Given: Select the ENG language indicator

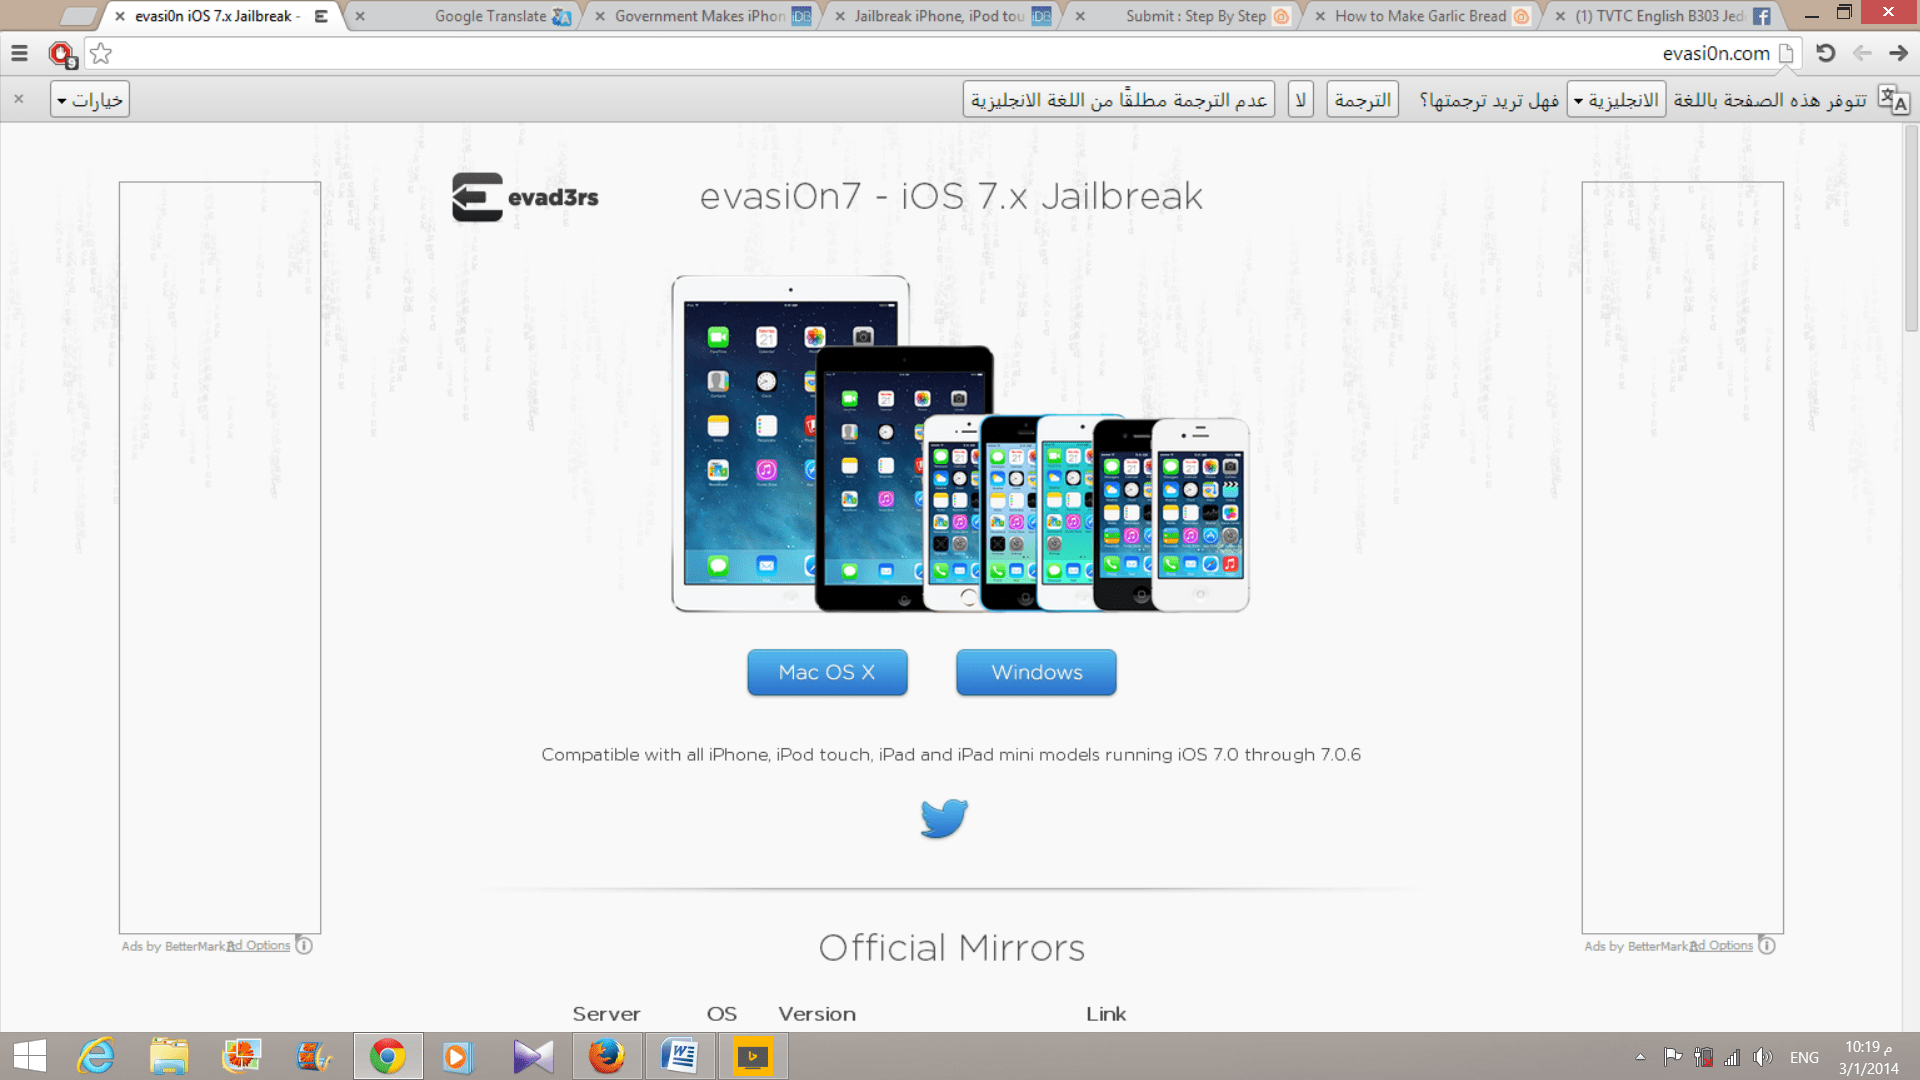Looking at the screenshot, I should [x=1804, y=1057].
